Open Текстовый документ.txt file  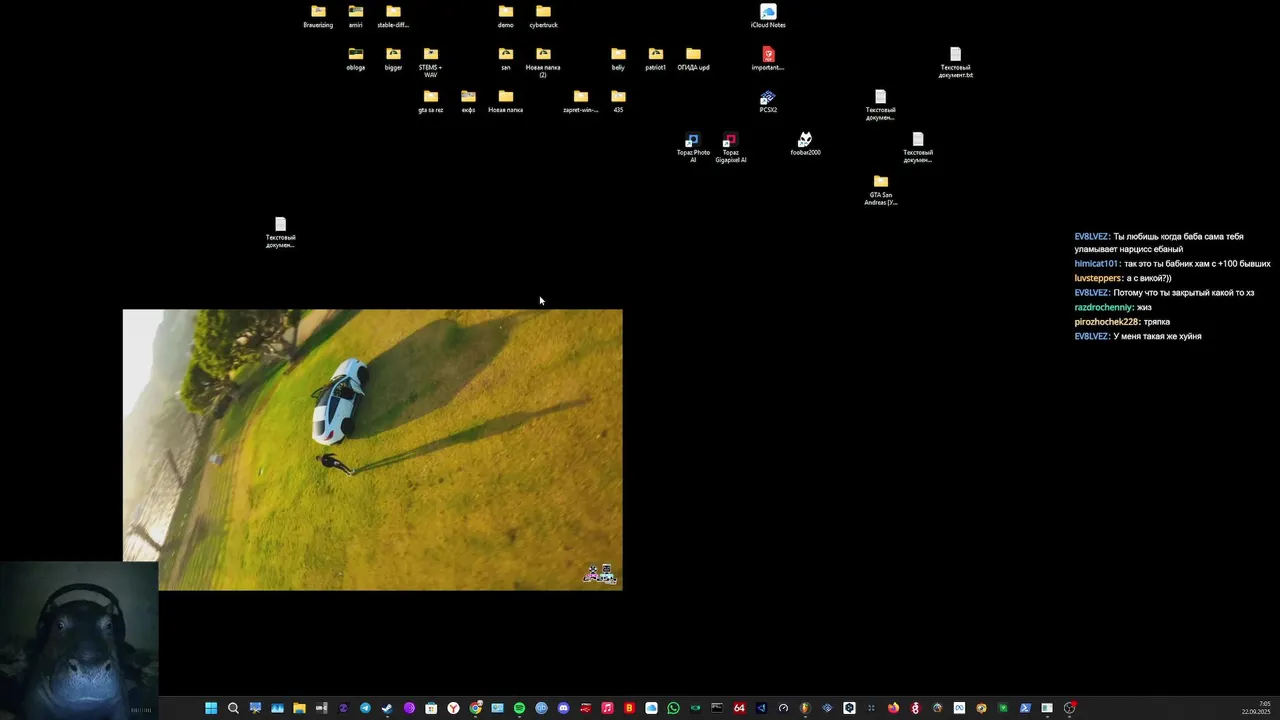[955, 62]
